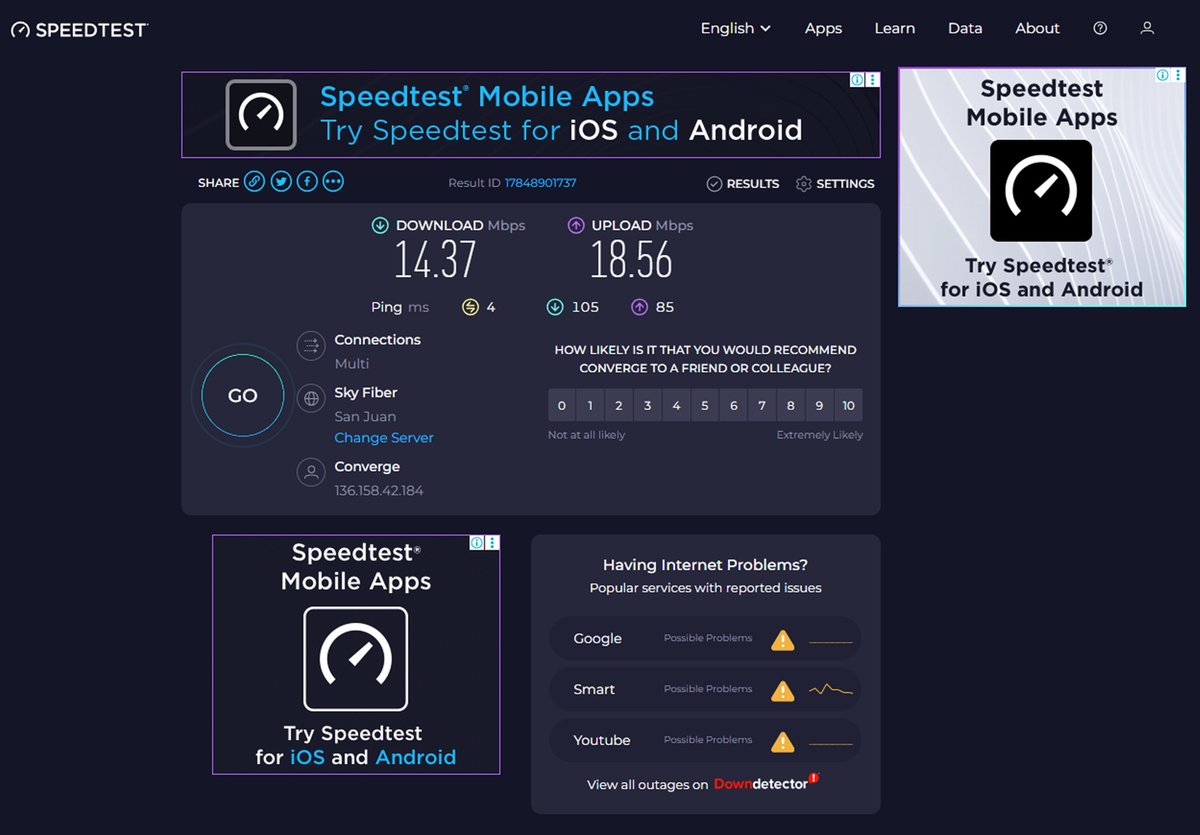This screenshot has width=1200, height=835.
Task: Rate recommendation as 1
Action: point(590,405)
